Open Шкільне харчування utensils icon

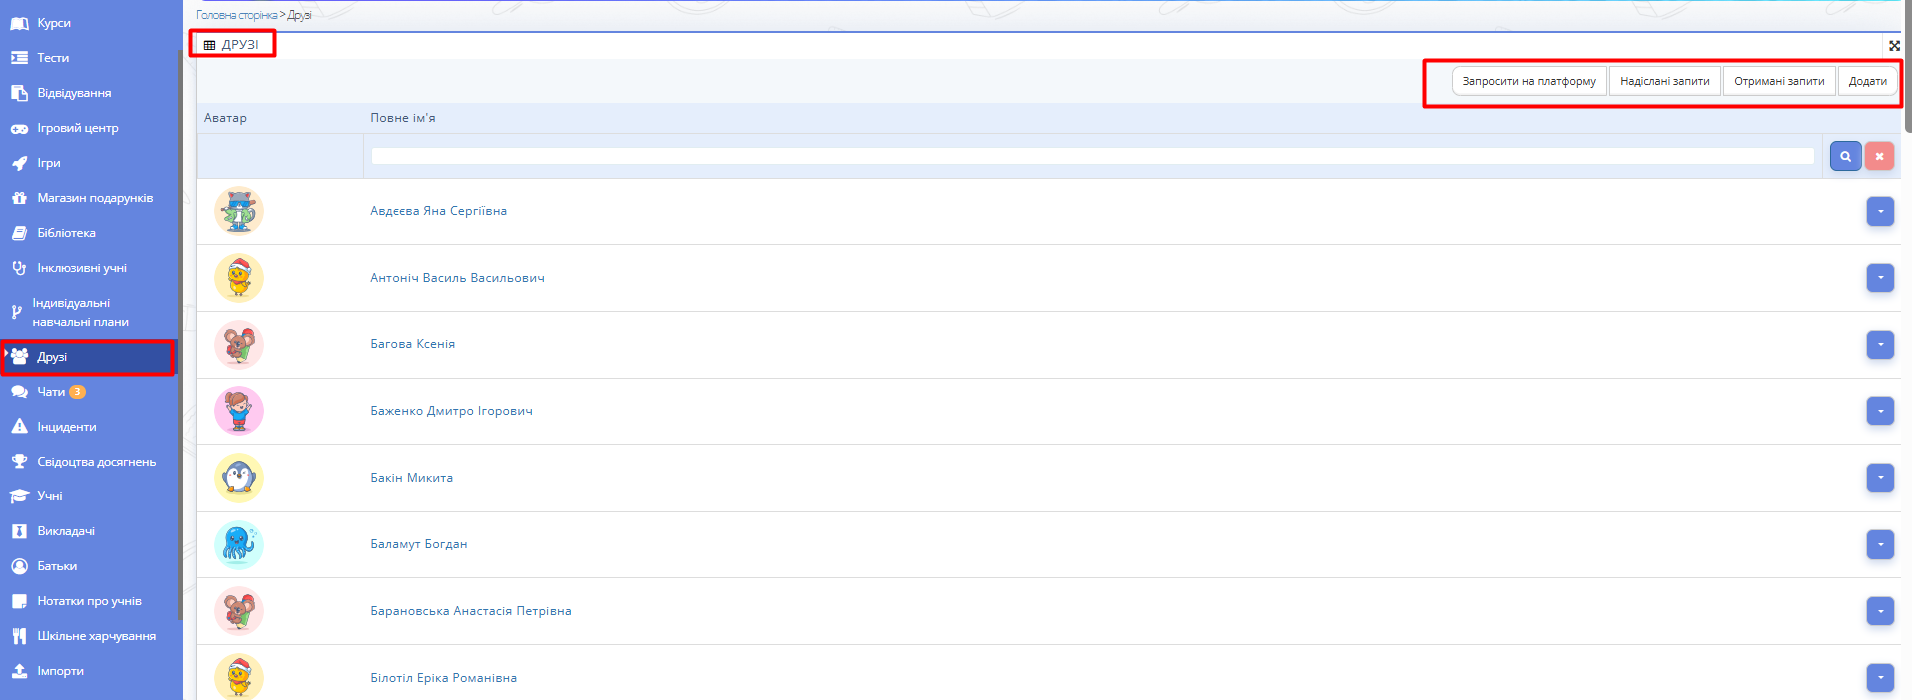(19, 636)
